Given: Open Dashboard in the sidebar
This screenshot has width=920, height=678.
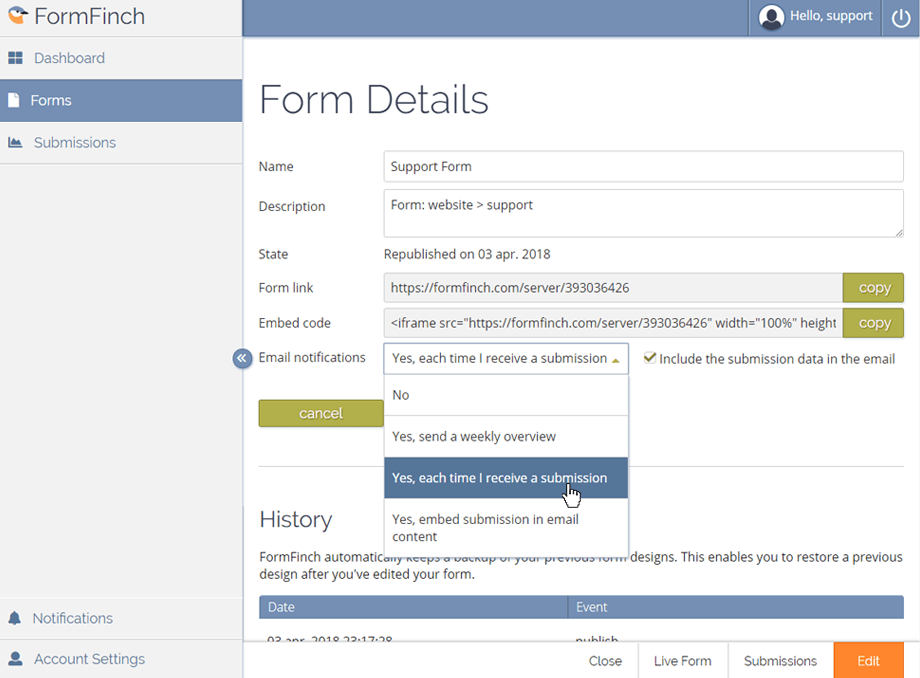Looking at the screenshot, I should (121, 58).
